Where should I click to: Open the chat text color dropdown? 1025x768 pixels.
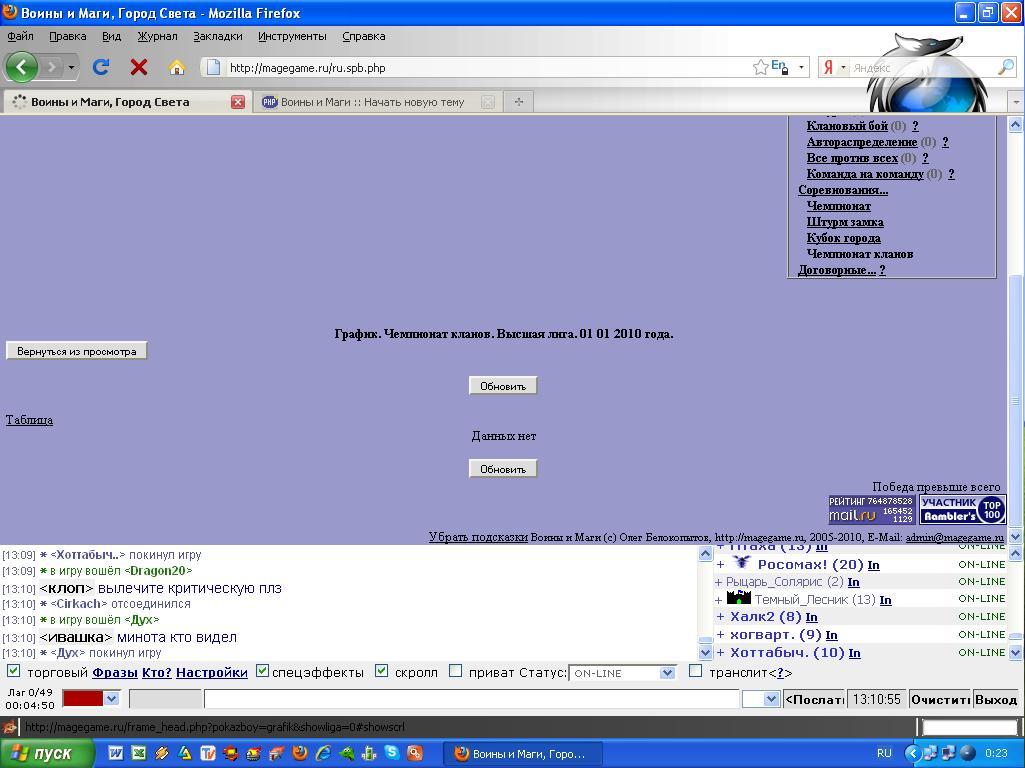point(111,699)
